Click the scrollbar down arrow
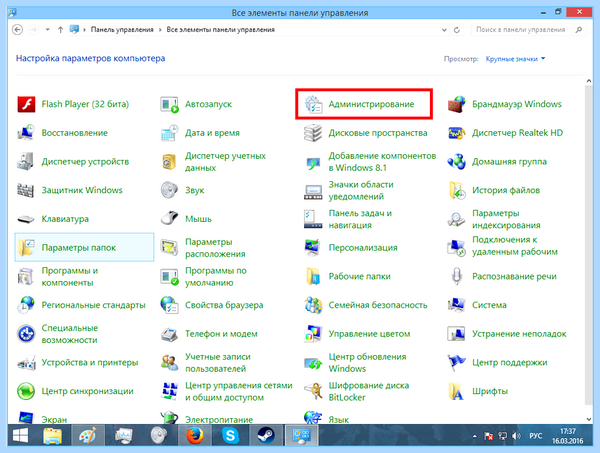The image size is (600, 453). [589, 419]
